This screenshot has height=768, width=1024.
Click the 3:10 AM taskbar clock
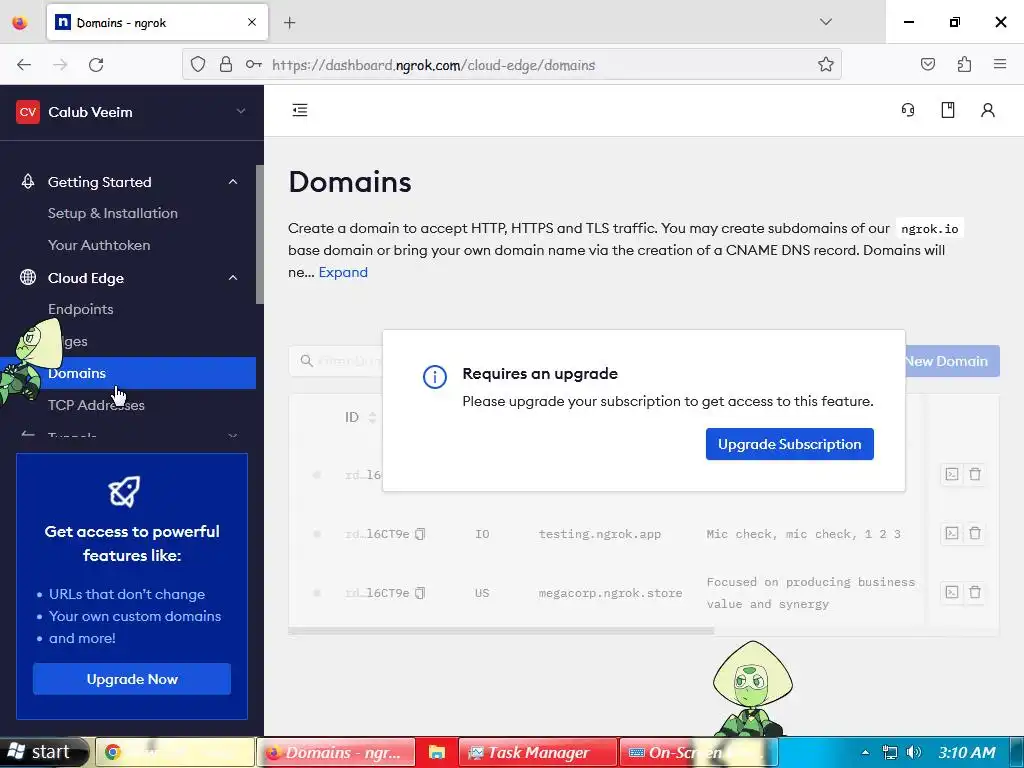coord(967,752)
